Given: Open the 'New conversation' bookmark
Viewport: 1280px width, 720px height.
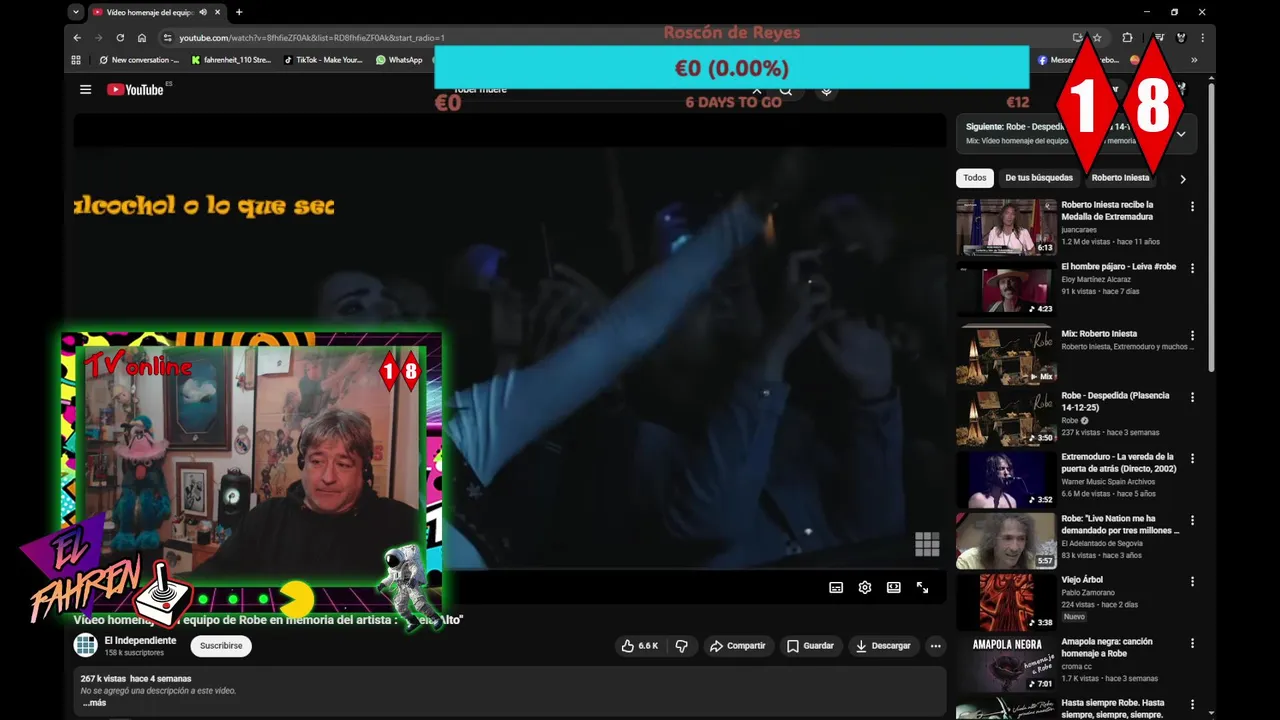Looking at the screenshot, I should tap(139, 60).
